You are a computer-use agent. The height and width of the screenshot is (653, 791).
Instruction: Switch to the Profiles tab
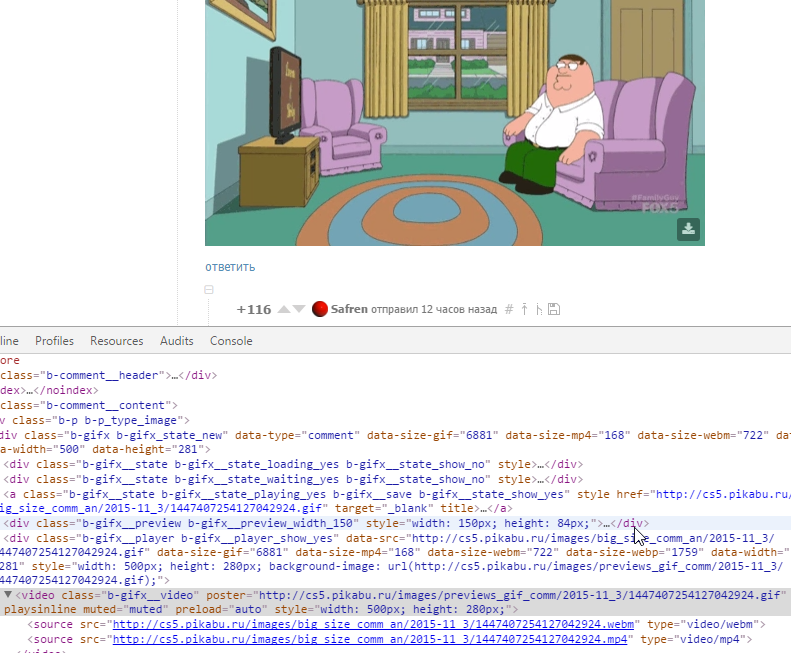(x=54, y=341)
